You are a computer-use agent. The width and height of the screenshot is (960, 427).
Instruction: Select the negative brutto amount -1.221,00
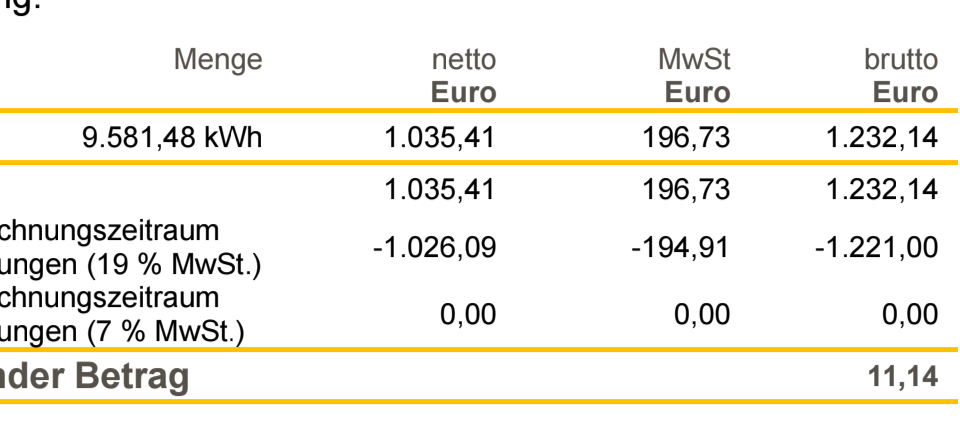tap(876, 248)
